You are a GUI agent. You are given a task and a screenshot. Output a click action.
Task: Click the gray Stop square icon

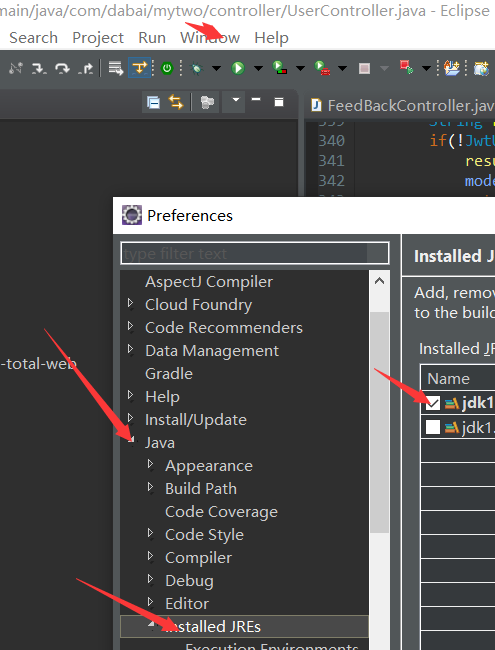[364, 68]
